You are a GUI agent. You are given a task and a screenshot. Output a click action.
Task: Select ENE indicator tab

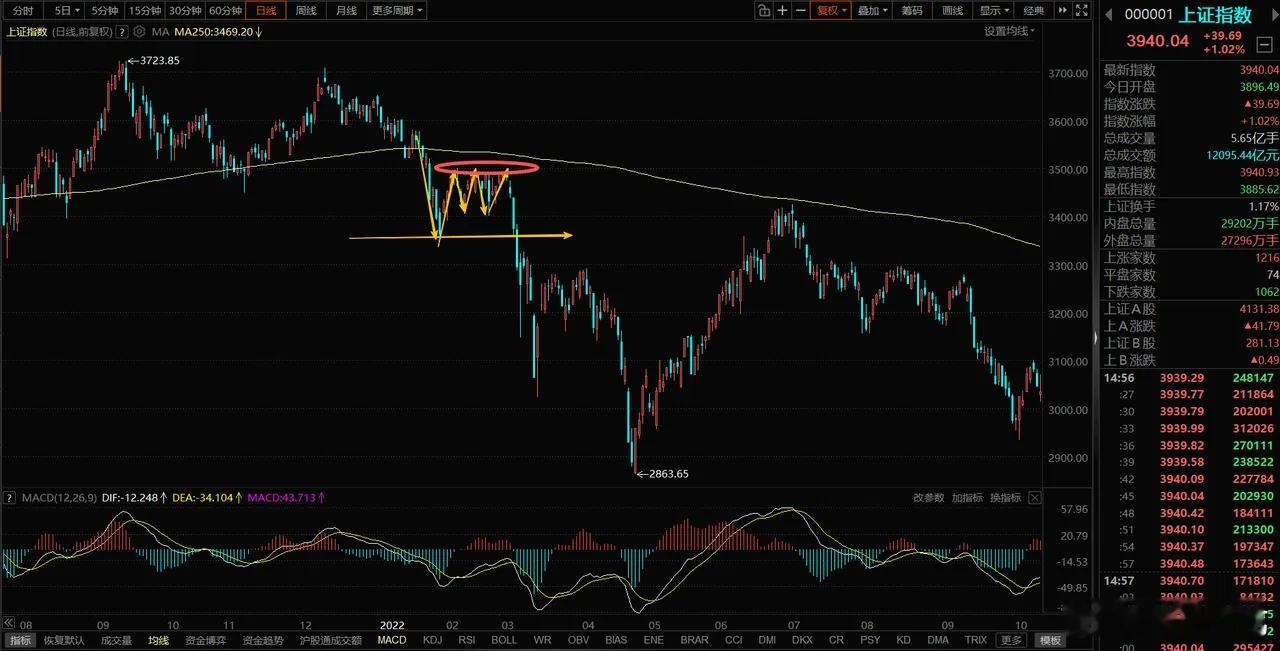click(653, 640)
